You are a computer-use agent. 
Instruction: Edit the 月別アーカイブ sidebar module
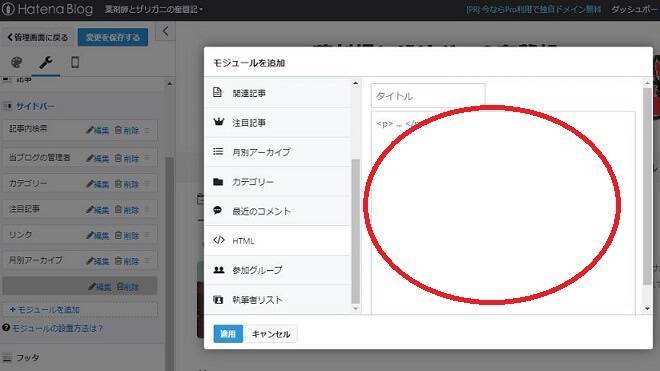98,261
